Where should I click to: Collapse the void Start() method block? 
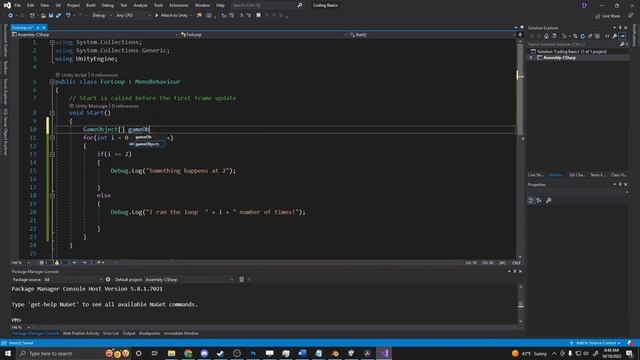52,113
